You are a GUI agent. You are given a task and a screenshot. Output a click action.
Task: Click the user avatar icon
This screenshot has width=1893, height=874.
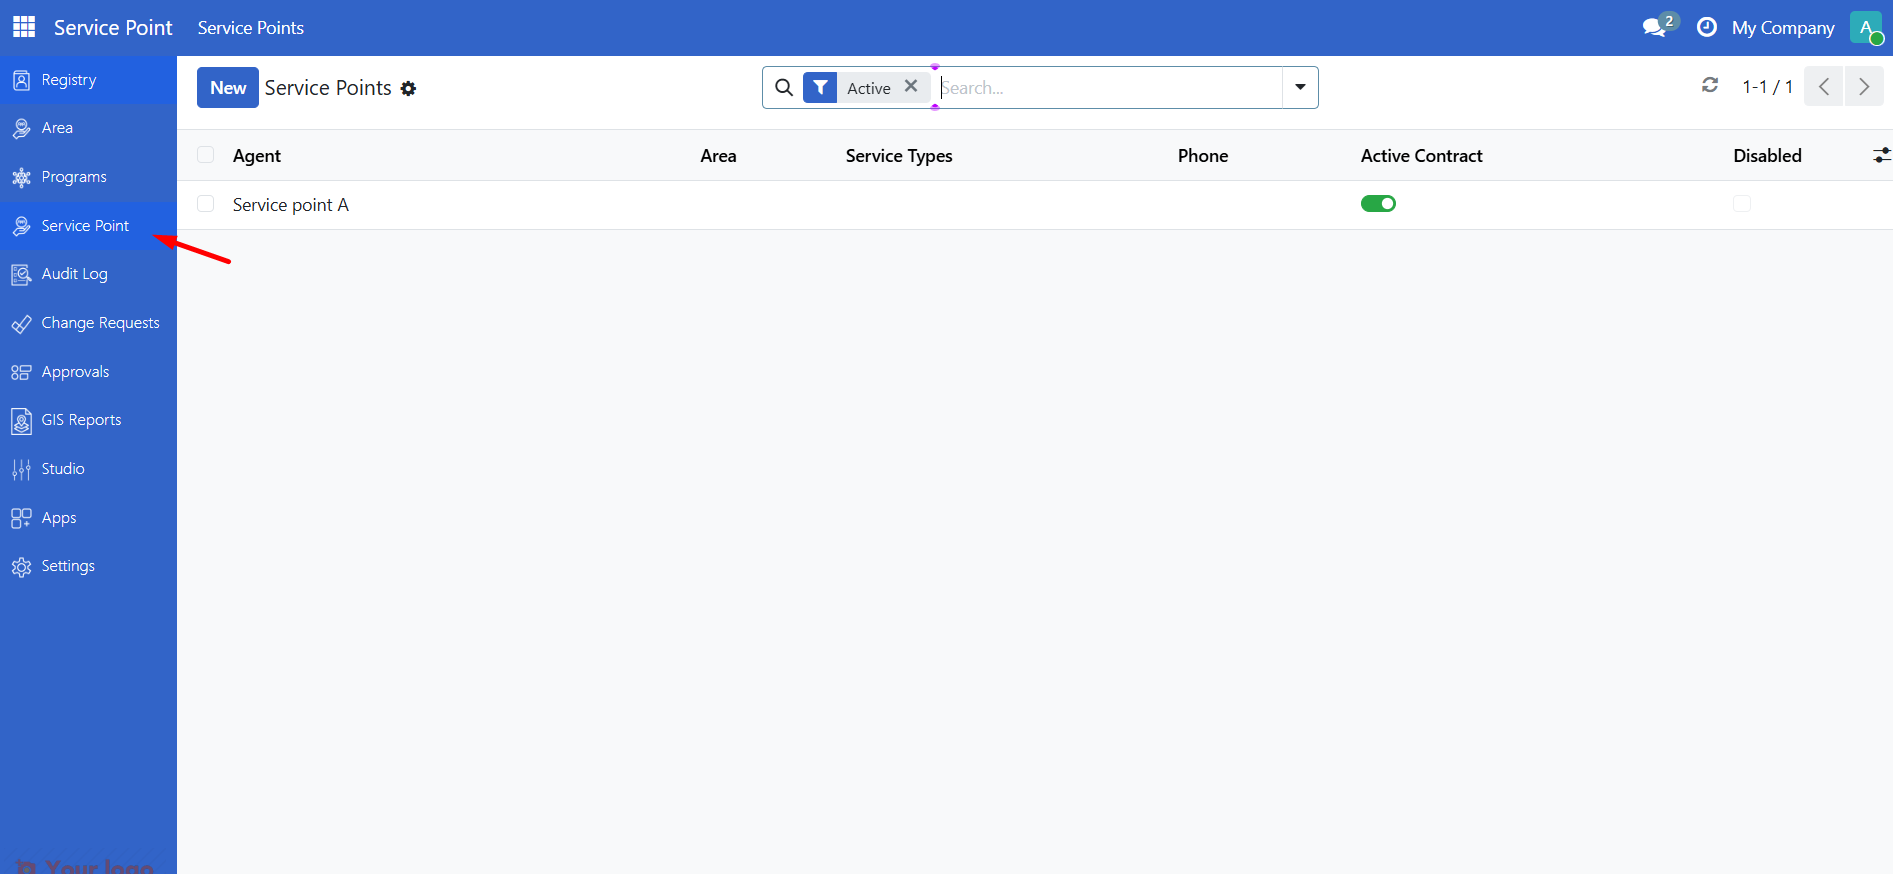(x=1866, y=27)
